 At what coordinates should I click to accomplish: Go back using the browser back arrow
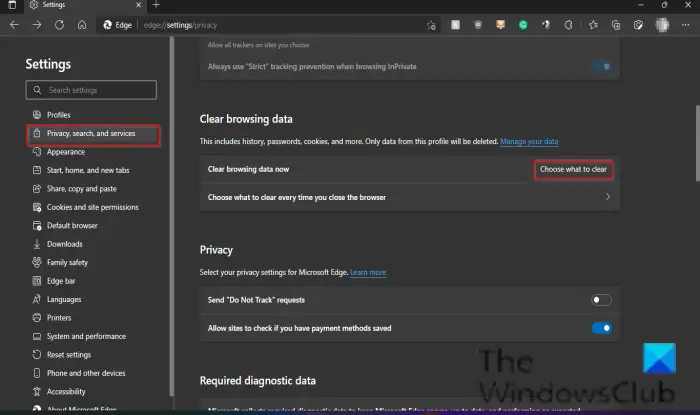pos(14,25)
